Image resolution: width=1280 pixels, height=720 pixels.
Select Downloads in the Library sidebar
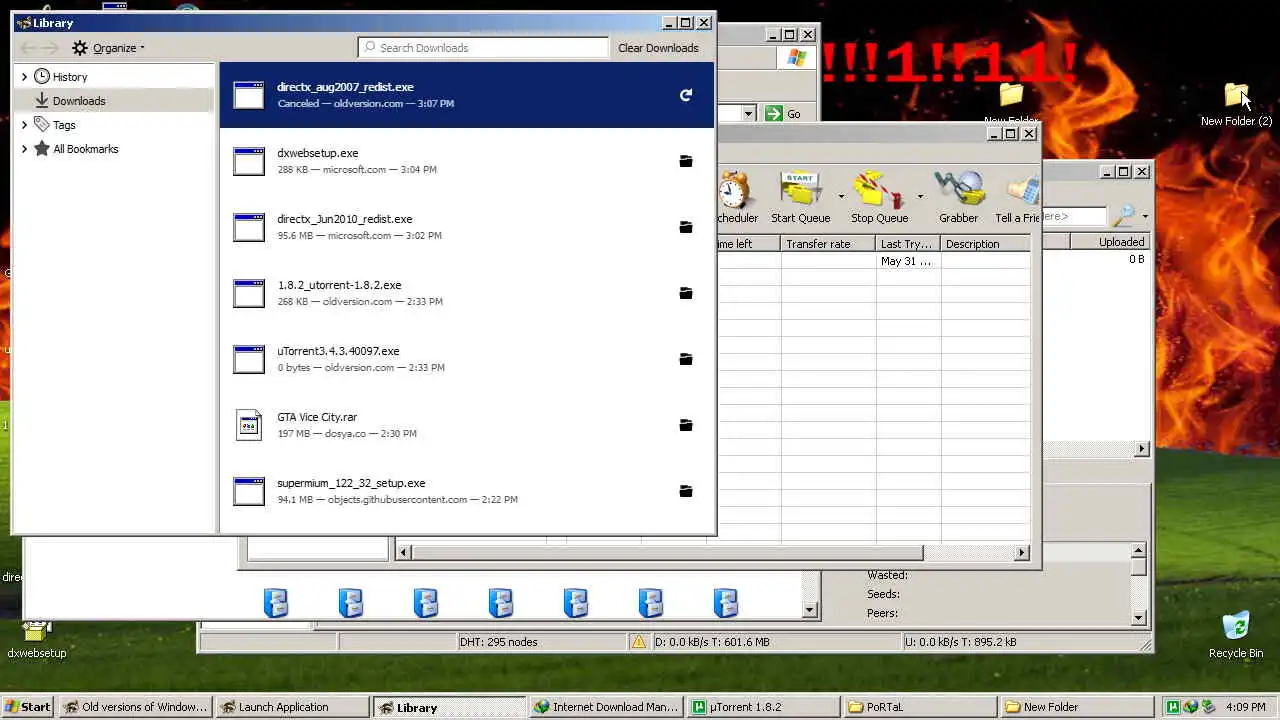(x=113, y=101)
